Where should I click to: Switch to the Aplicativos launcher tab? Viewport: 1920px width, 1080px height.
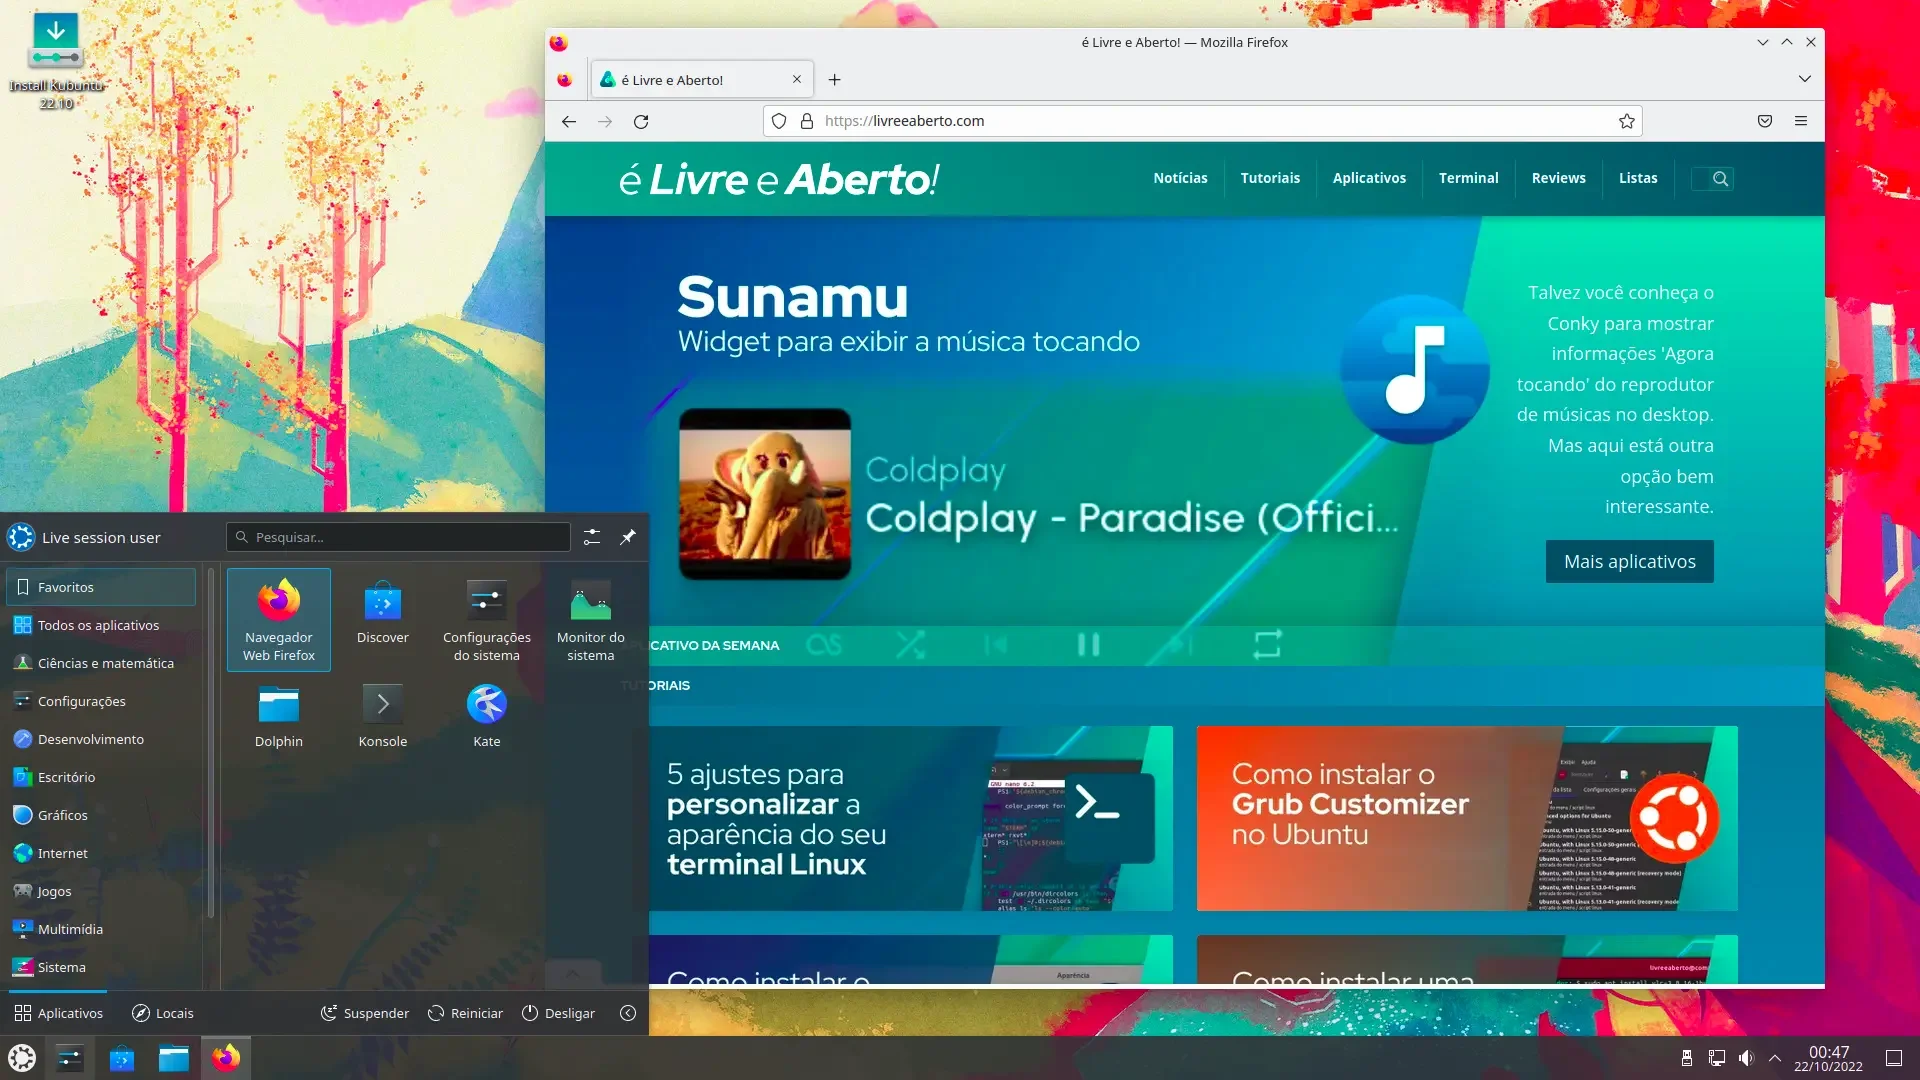pyautogui.click(x=58, y=1013)
